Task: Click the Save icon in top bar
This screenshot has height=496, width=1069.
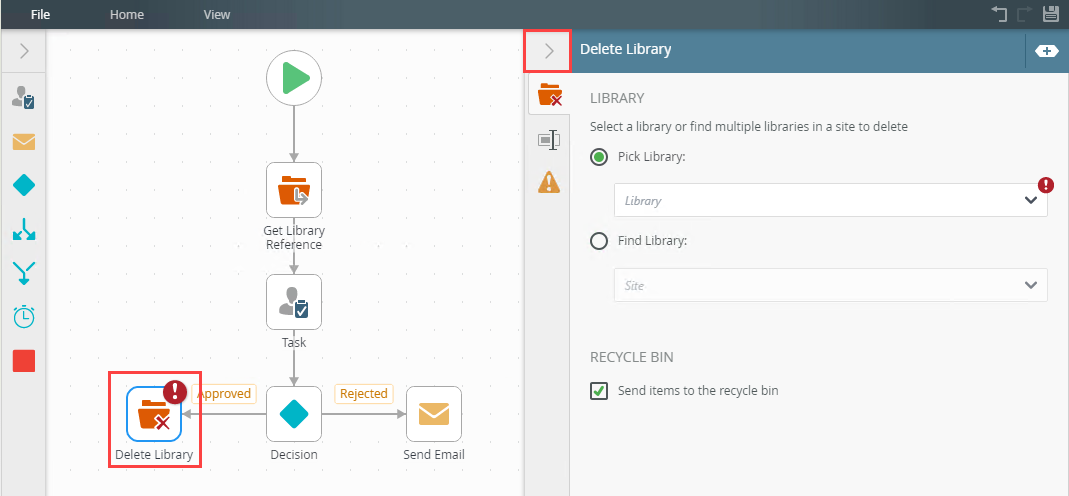Action: (1051, 14)
